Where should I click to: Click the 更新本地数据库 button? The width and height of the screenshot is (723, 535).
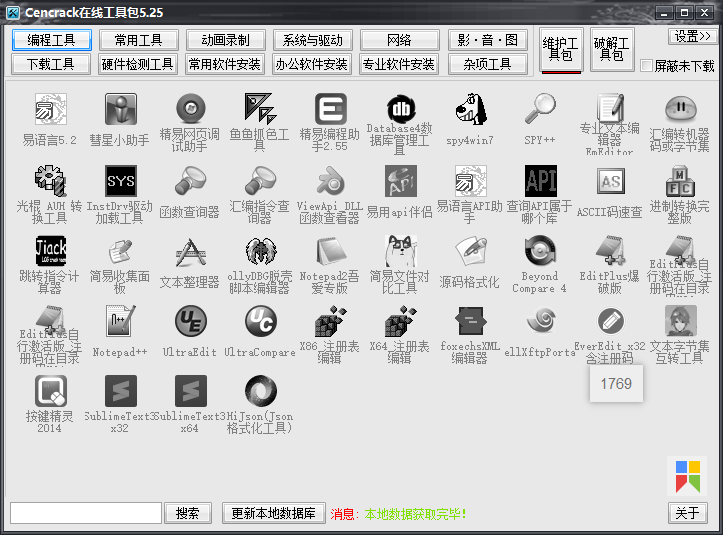273,513
